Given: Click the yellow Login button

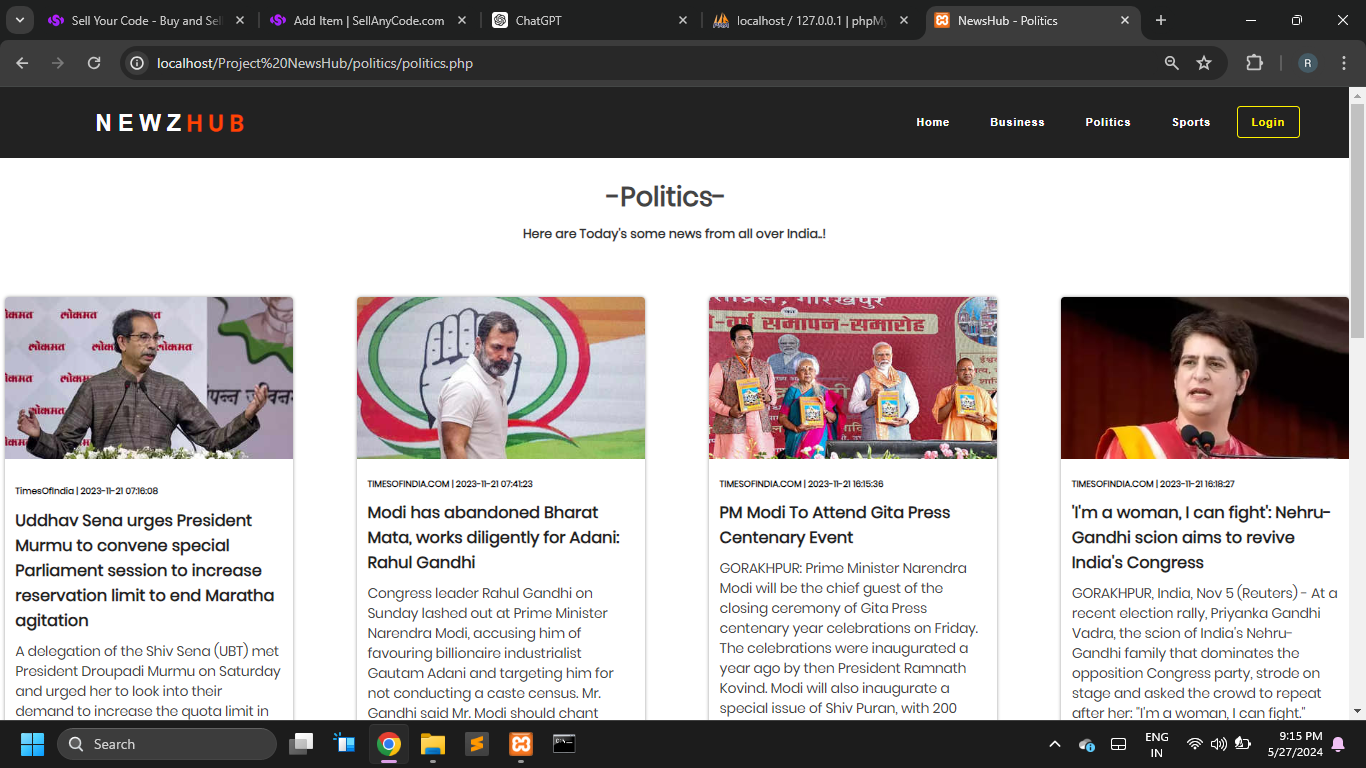Looking at the screenshot, I should click(1268, 122).
